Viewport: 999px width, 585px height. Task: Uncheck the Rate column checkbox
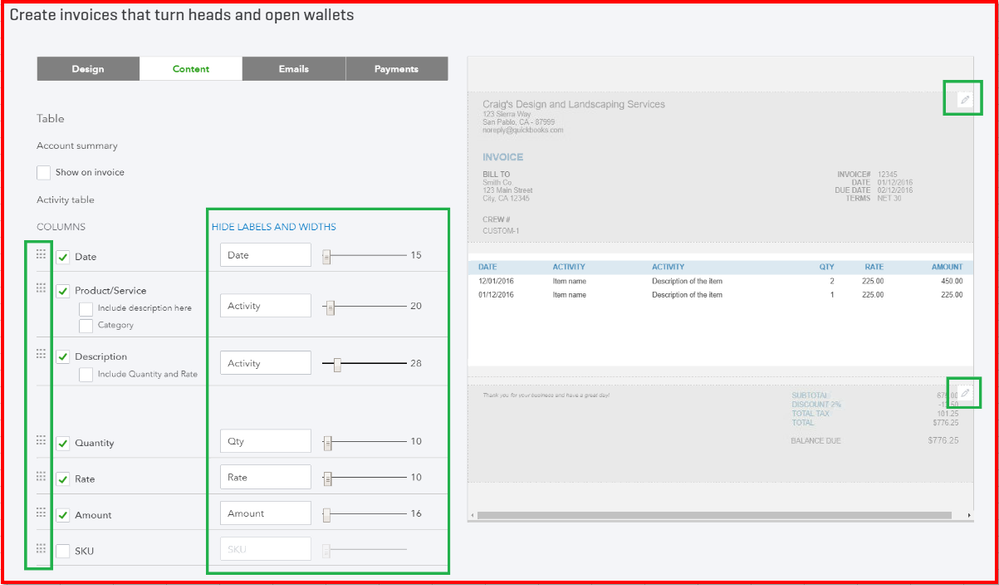pos(62,479)
